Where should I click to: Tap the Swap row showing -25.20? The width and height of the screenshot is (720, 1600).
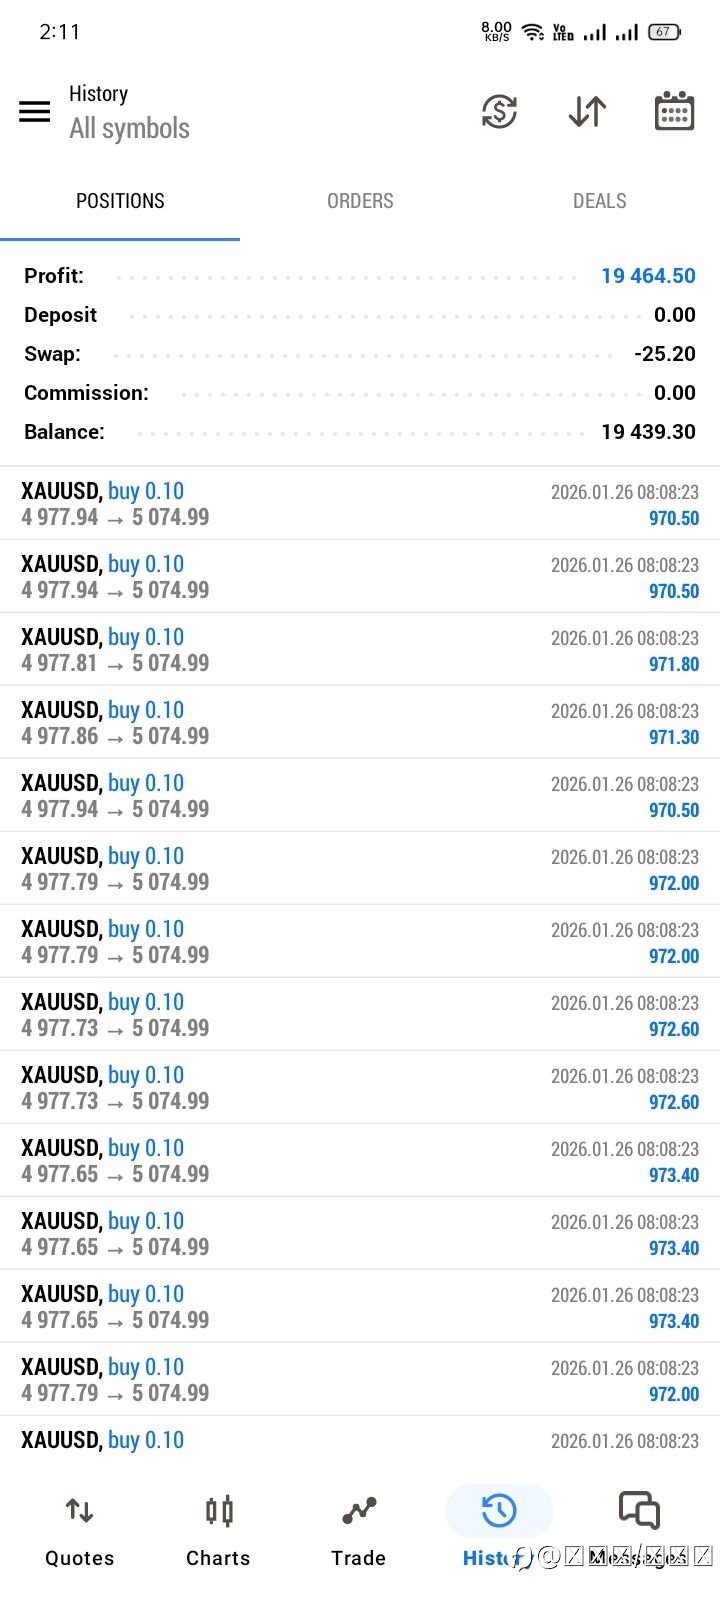click(360, 354)
